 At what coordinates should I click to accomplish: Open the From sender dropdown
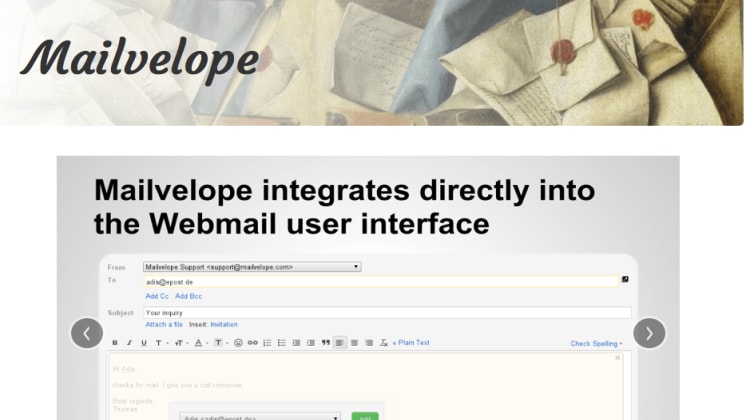(x=252, y=267)
